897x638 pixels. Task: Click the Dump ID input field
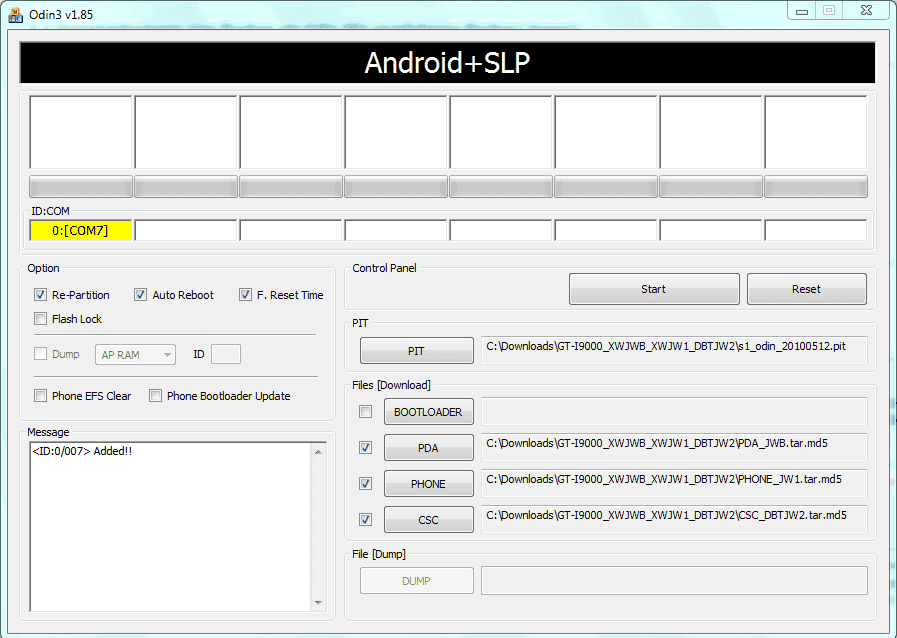[x=226, y=354]
